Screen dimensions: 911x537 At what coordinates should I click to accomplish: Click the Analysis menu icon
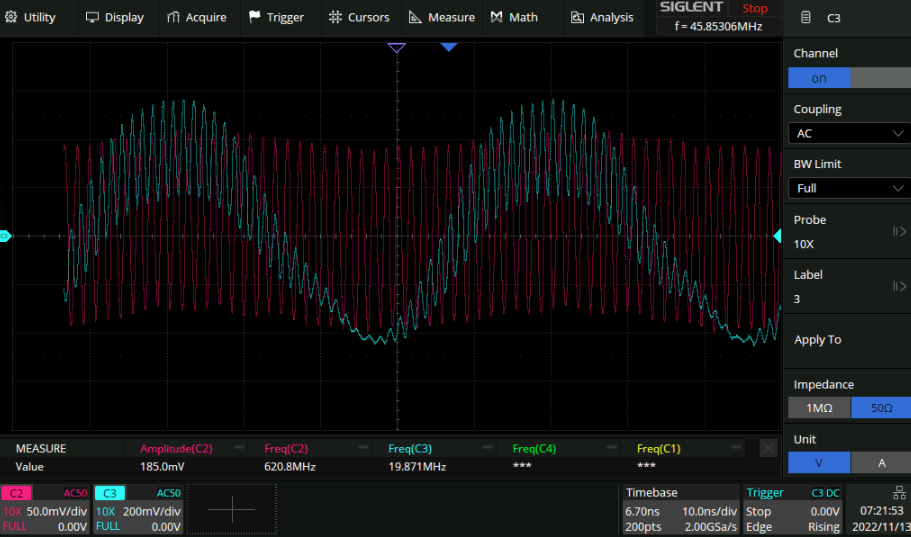click(577, 17)
